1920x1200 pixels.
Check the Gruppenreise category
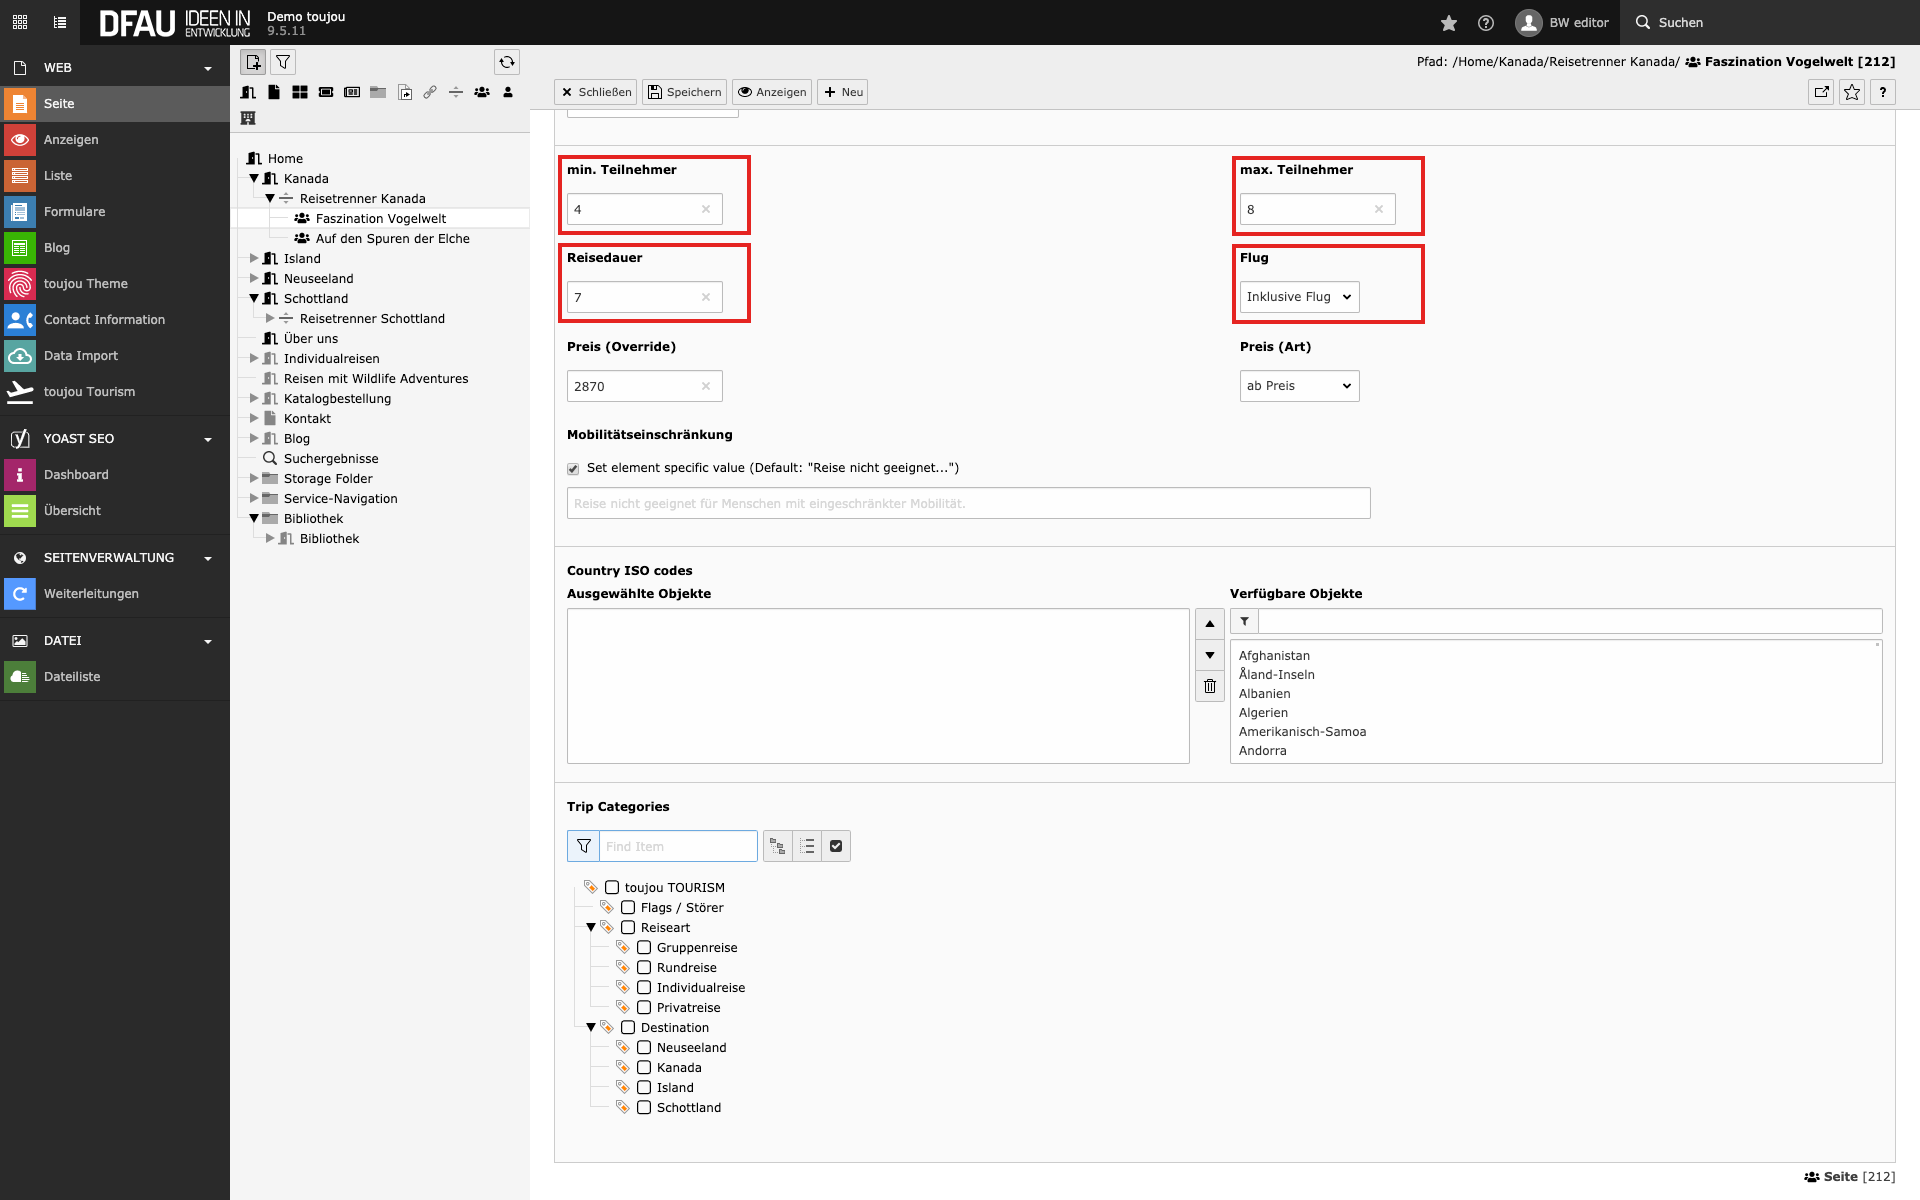click(644, 948)
